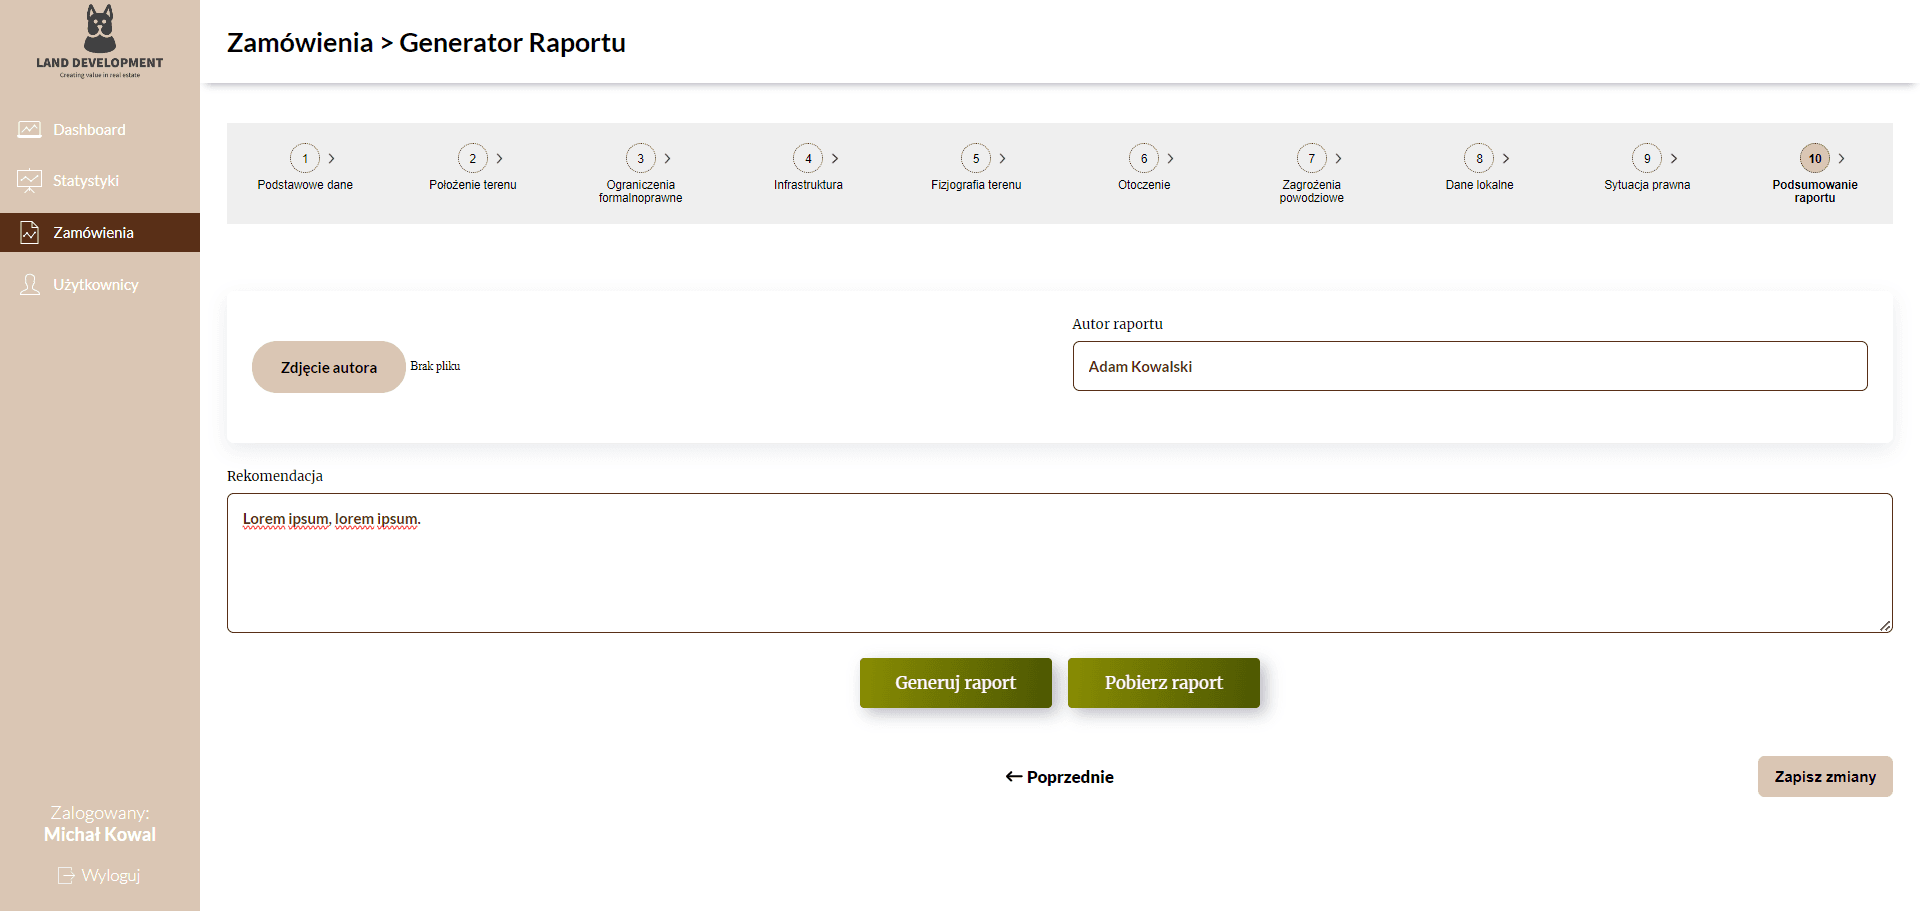Click the Pobierz raport button
This screenshot has height=911, width=1920.
(1164, 683)
